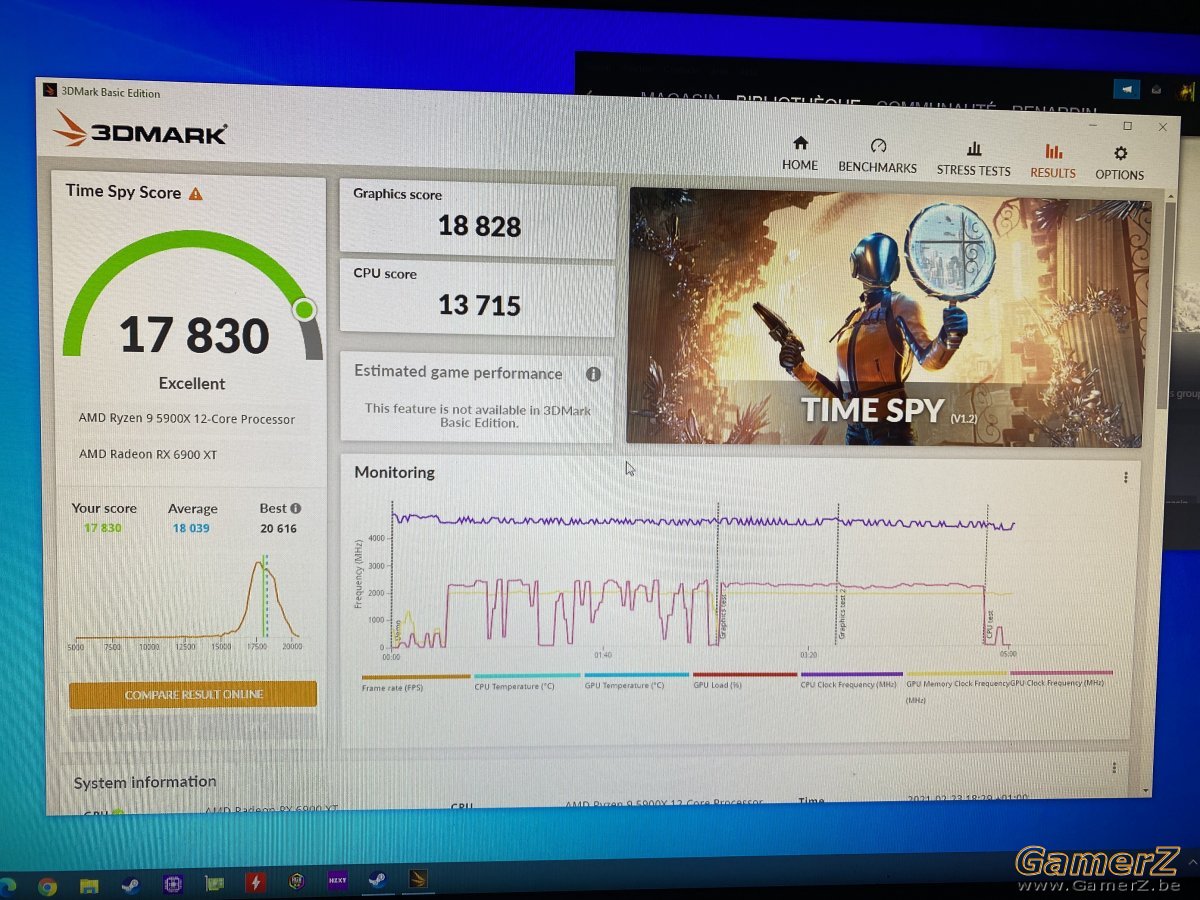Open File Explorer from the taskbar
Viewport: 1200px width, 900px height.
click(x=89, y=885)
